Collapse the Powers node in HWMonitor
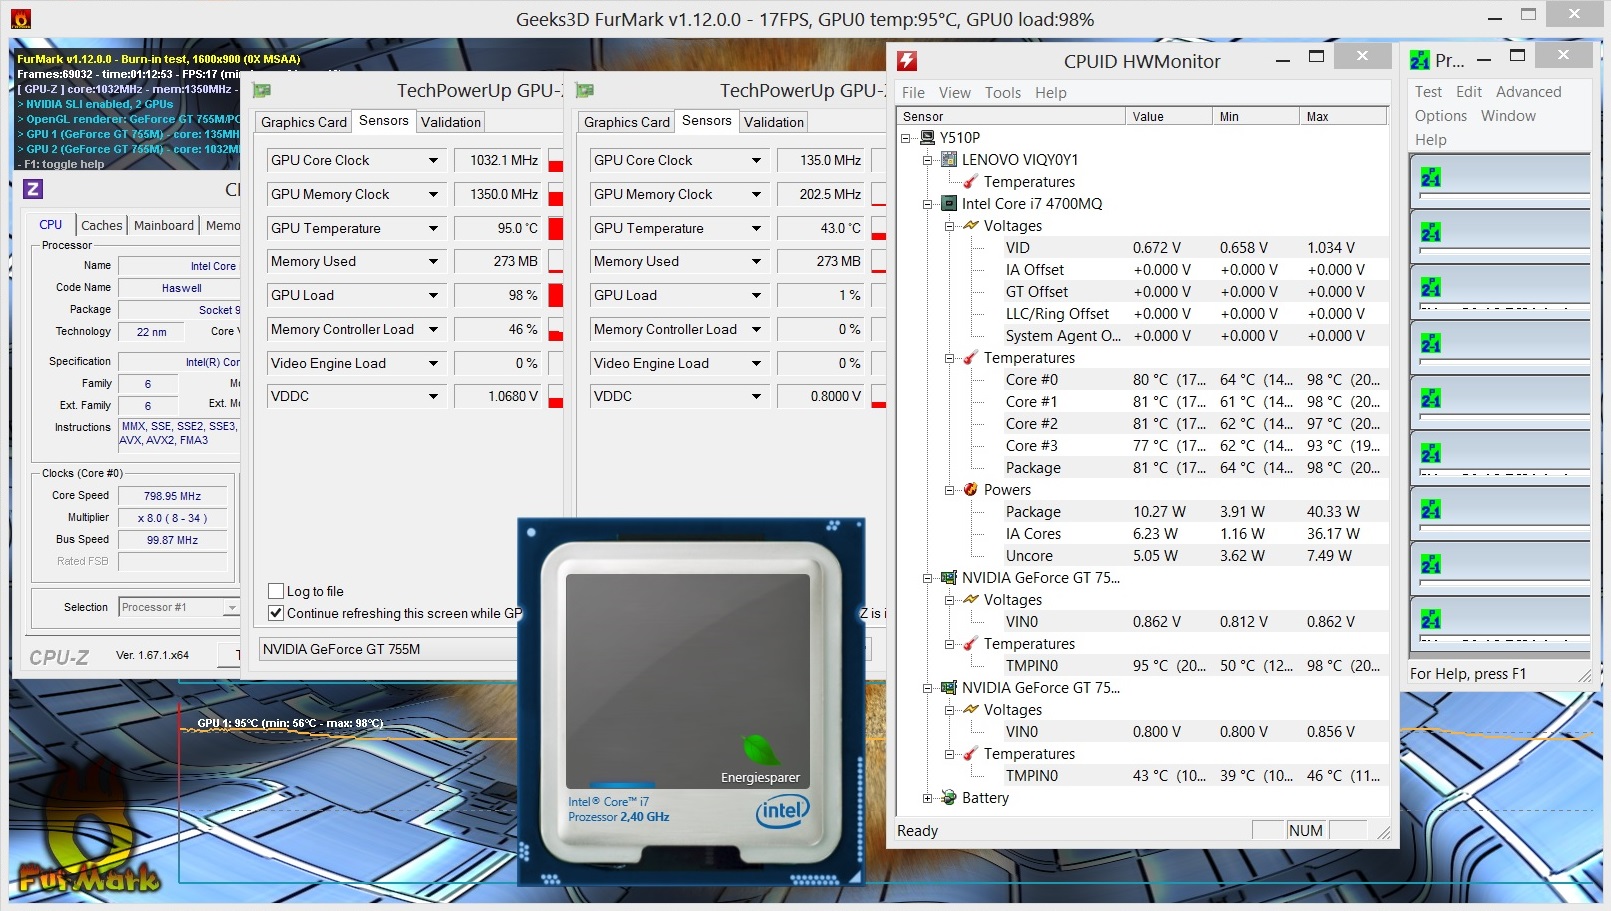Image resolution: width=1611 pixels, height=911 pixels. point(949,490)
